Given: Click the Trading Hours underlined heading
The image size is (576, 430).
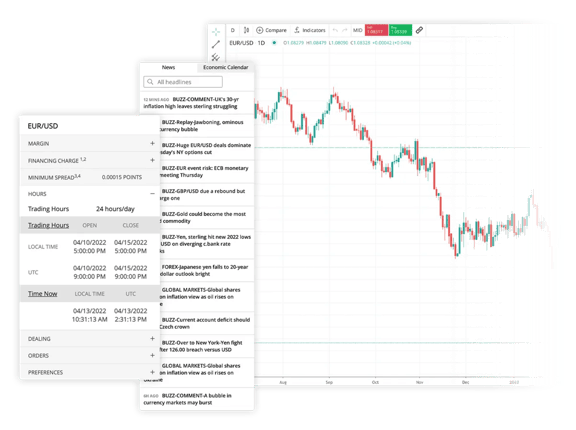Looking at the screenshot, I should [x=48, y=225].
